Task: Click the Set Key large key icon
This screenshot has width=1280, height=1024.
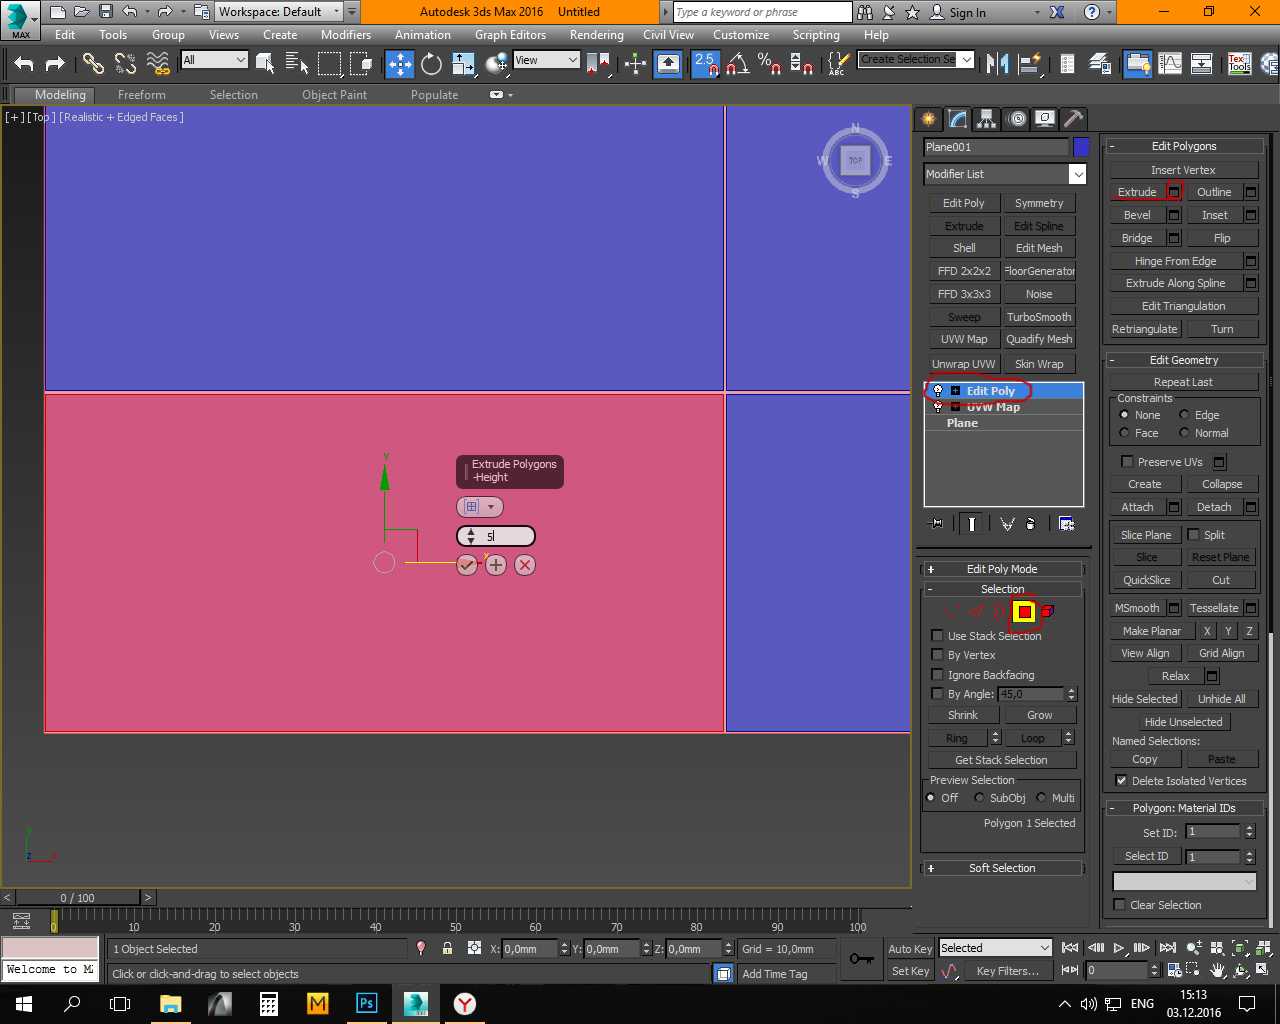Action: pyautogui.click(x=861, y=959)
